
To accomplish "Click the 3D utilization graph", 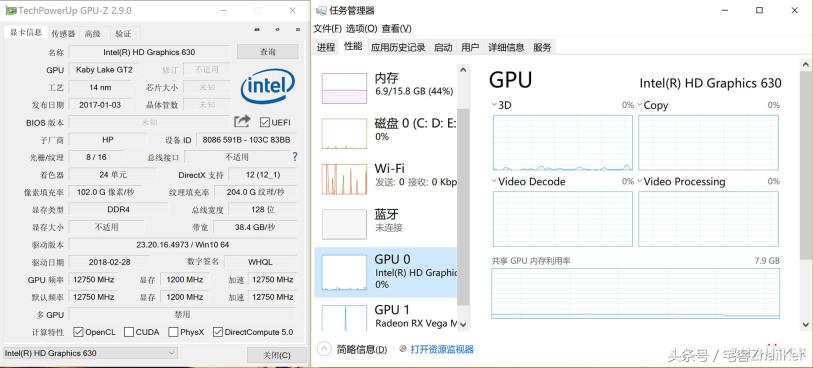I will tap(563, 143).
